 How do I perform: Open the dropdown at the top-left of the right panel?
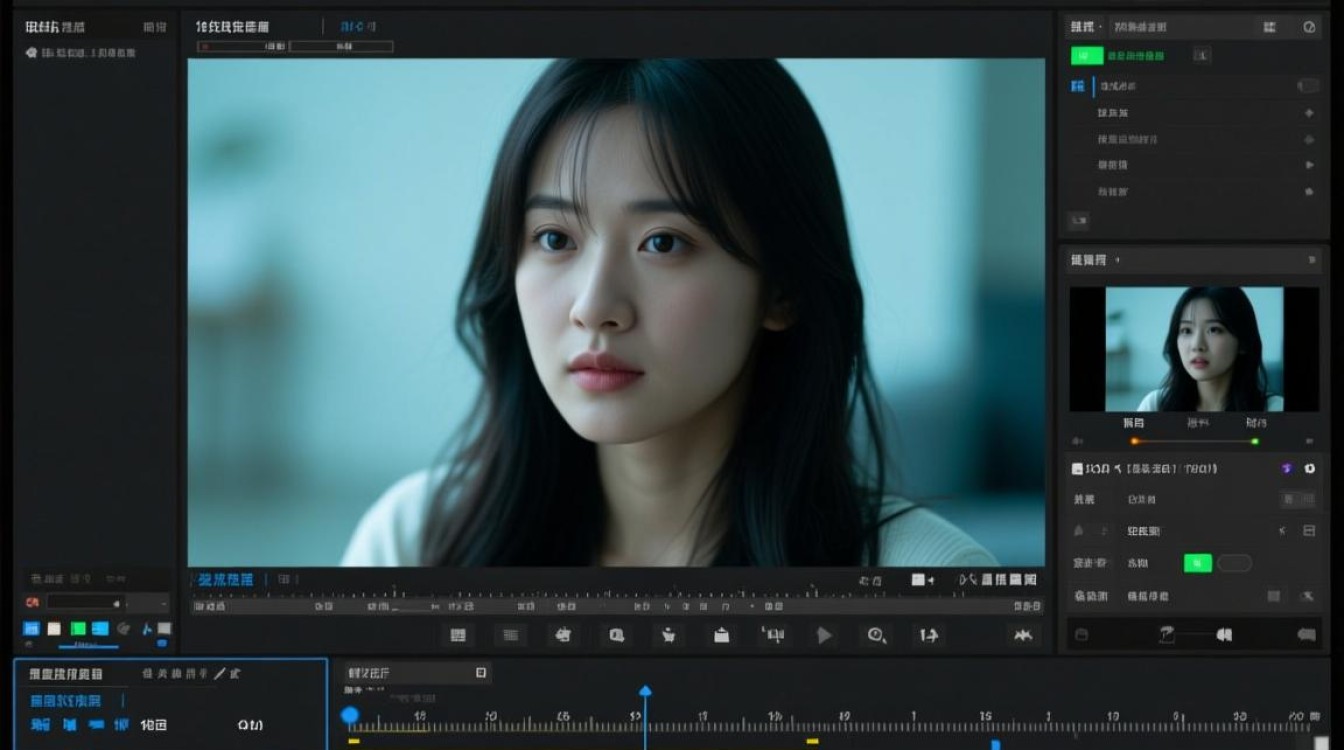(x=1086, y=27)
